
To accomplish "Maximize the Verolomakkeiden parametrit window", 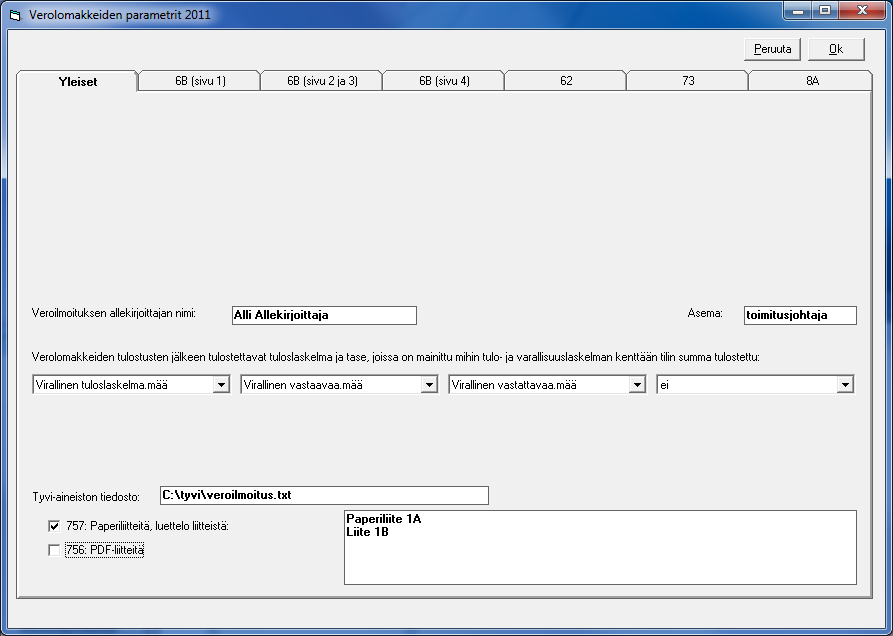I will 824,10.
